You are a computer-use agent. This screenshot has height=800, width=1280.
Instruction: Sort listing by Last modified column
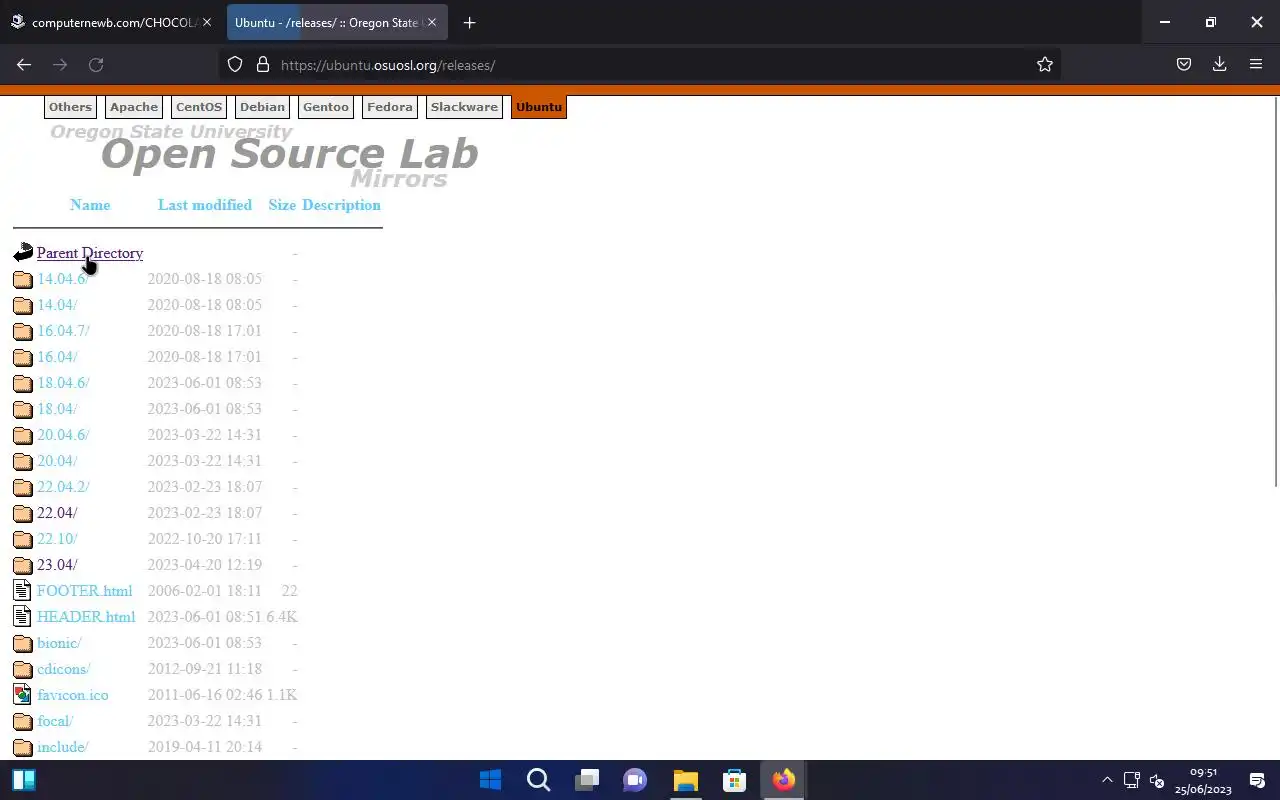(x=205, y=205)
